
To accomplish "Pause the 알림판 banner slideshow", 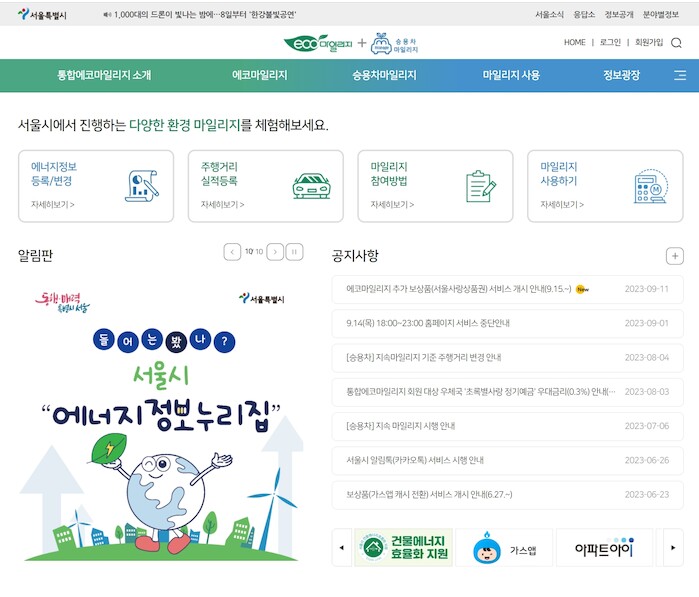I will tap(294, 252).
